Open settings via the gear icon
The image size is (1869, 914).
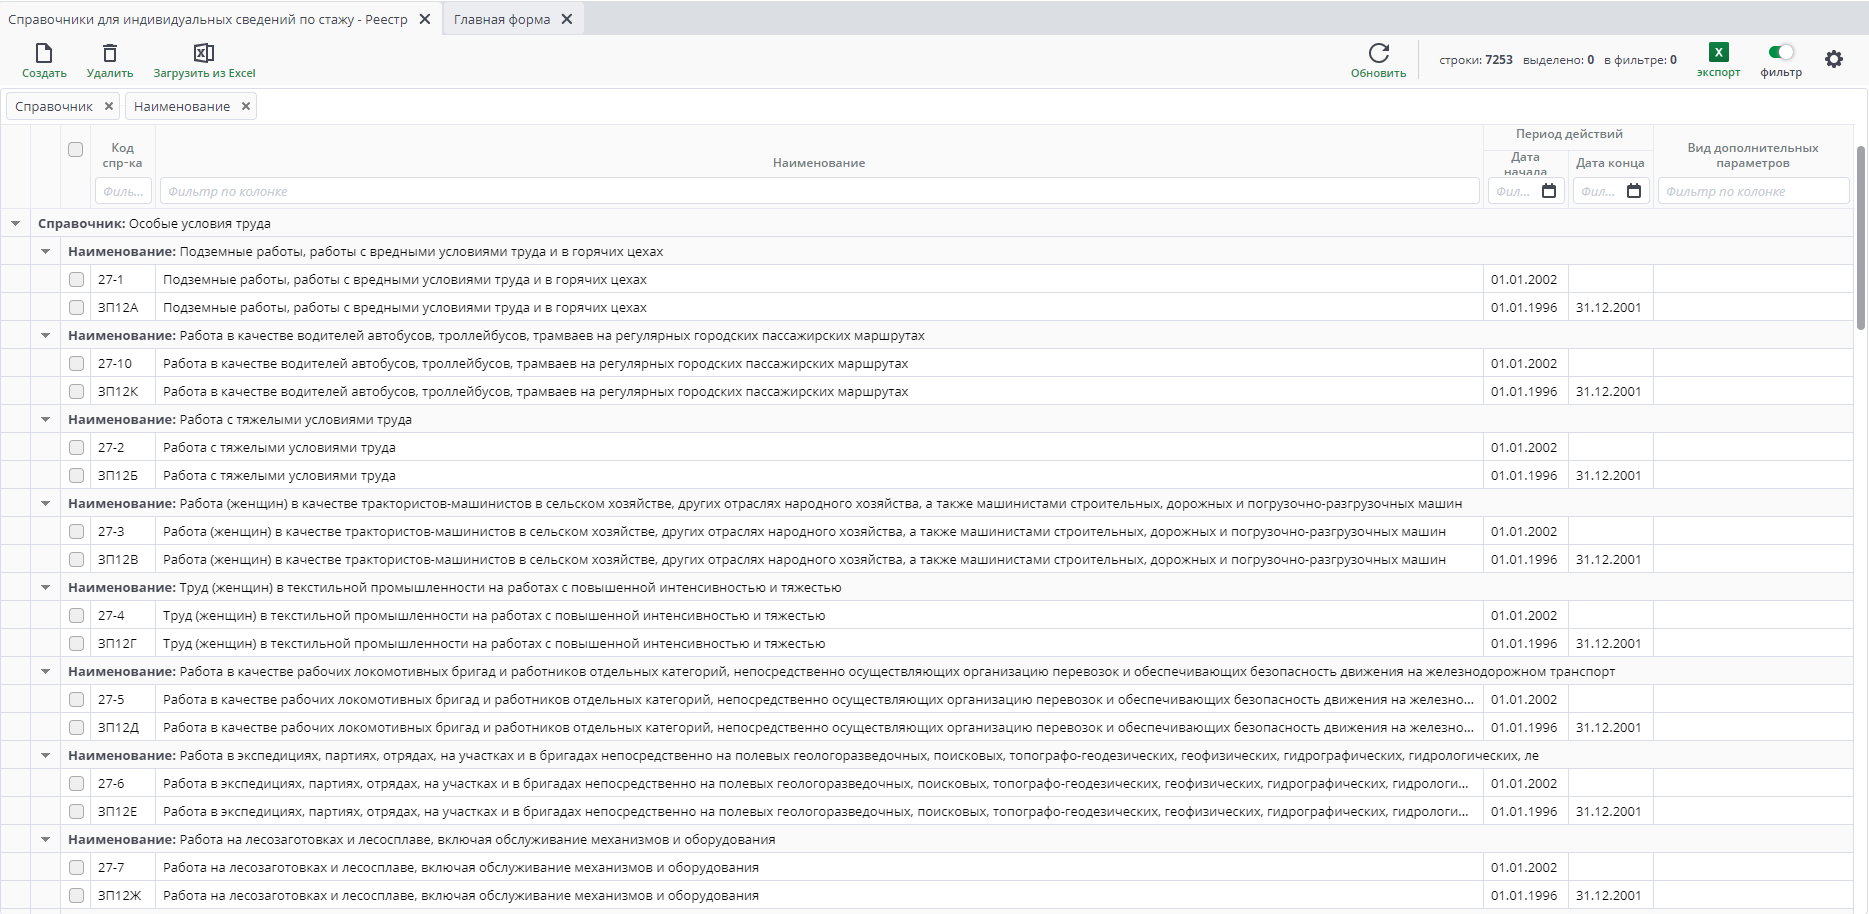(x=1833, y=60)
